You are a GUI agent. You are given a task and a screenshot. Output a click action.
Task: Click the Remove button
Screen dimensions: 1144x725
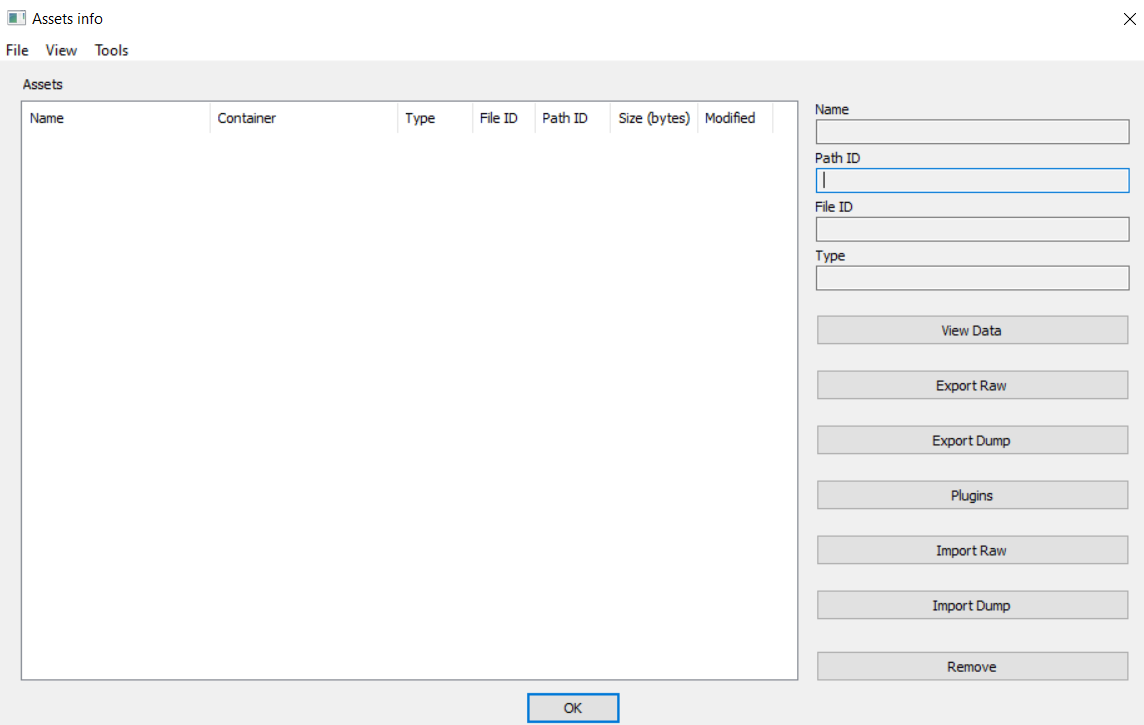(x=971, y=666)
